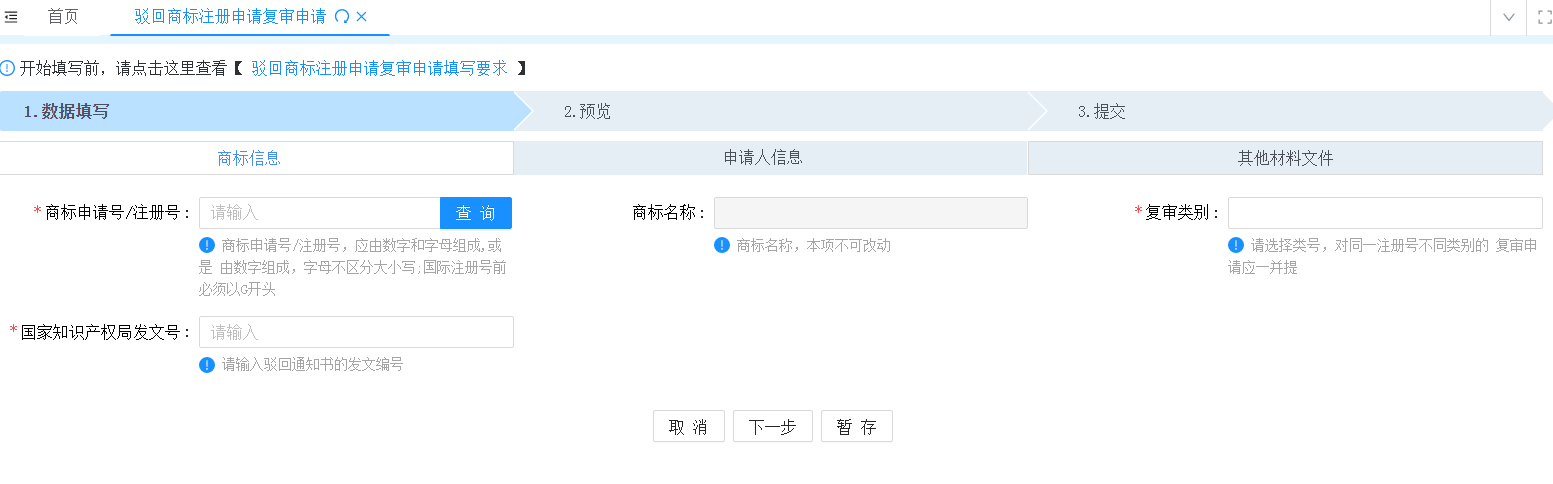Image resolution: width=1553 pixels, height=484 pixels.
Task: Click the refresh icon on the active tab
Action: [x=342, y=17]
